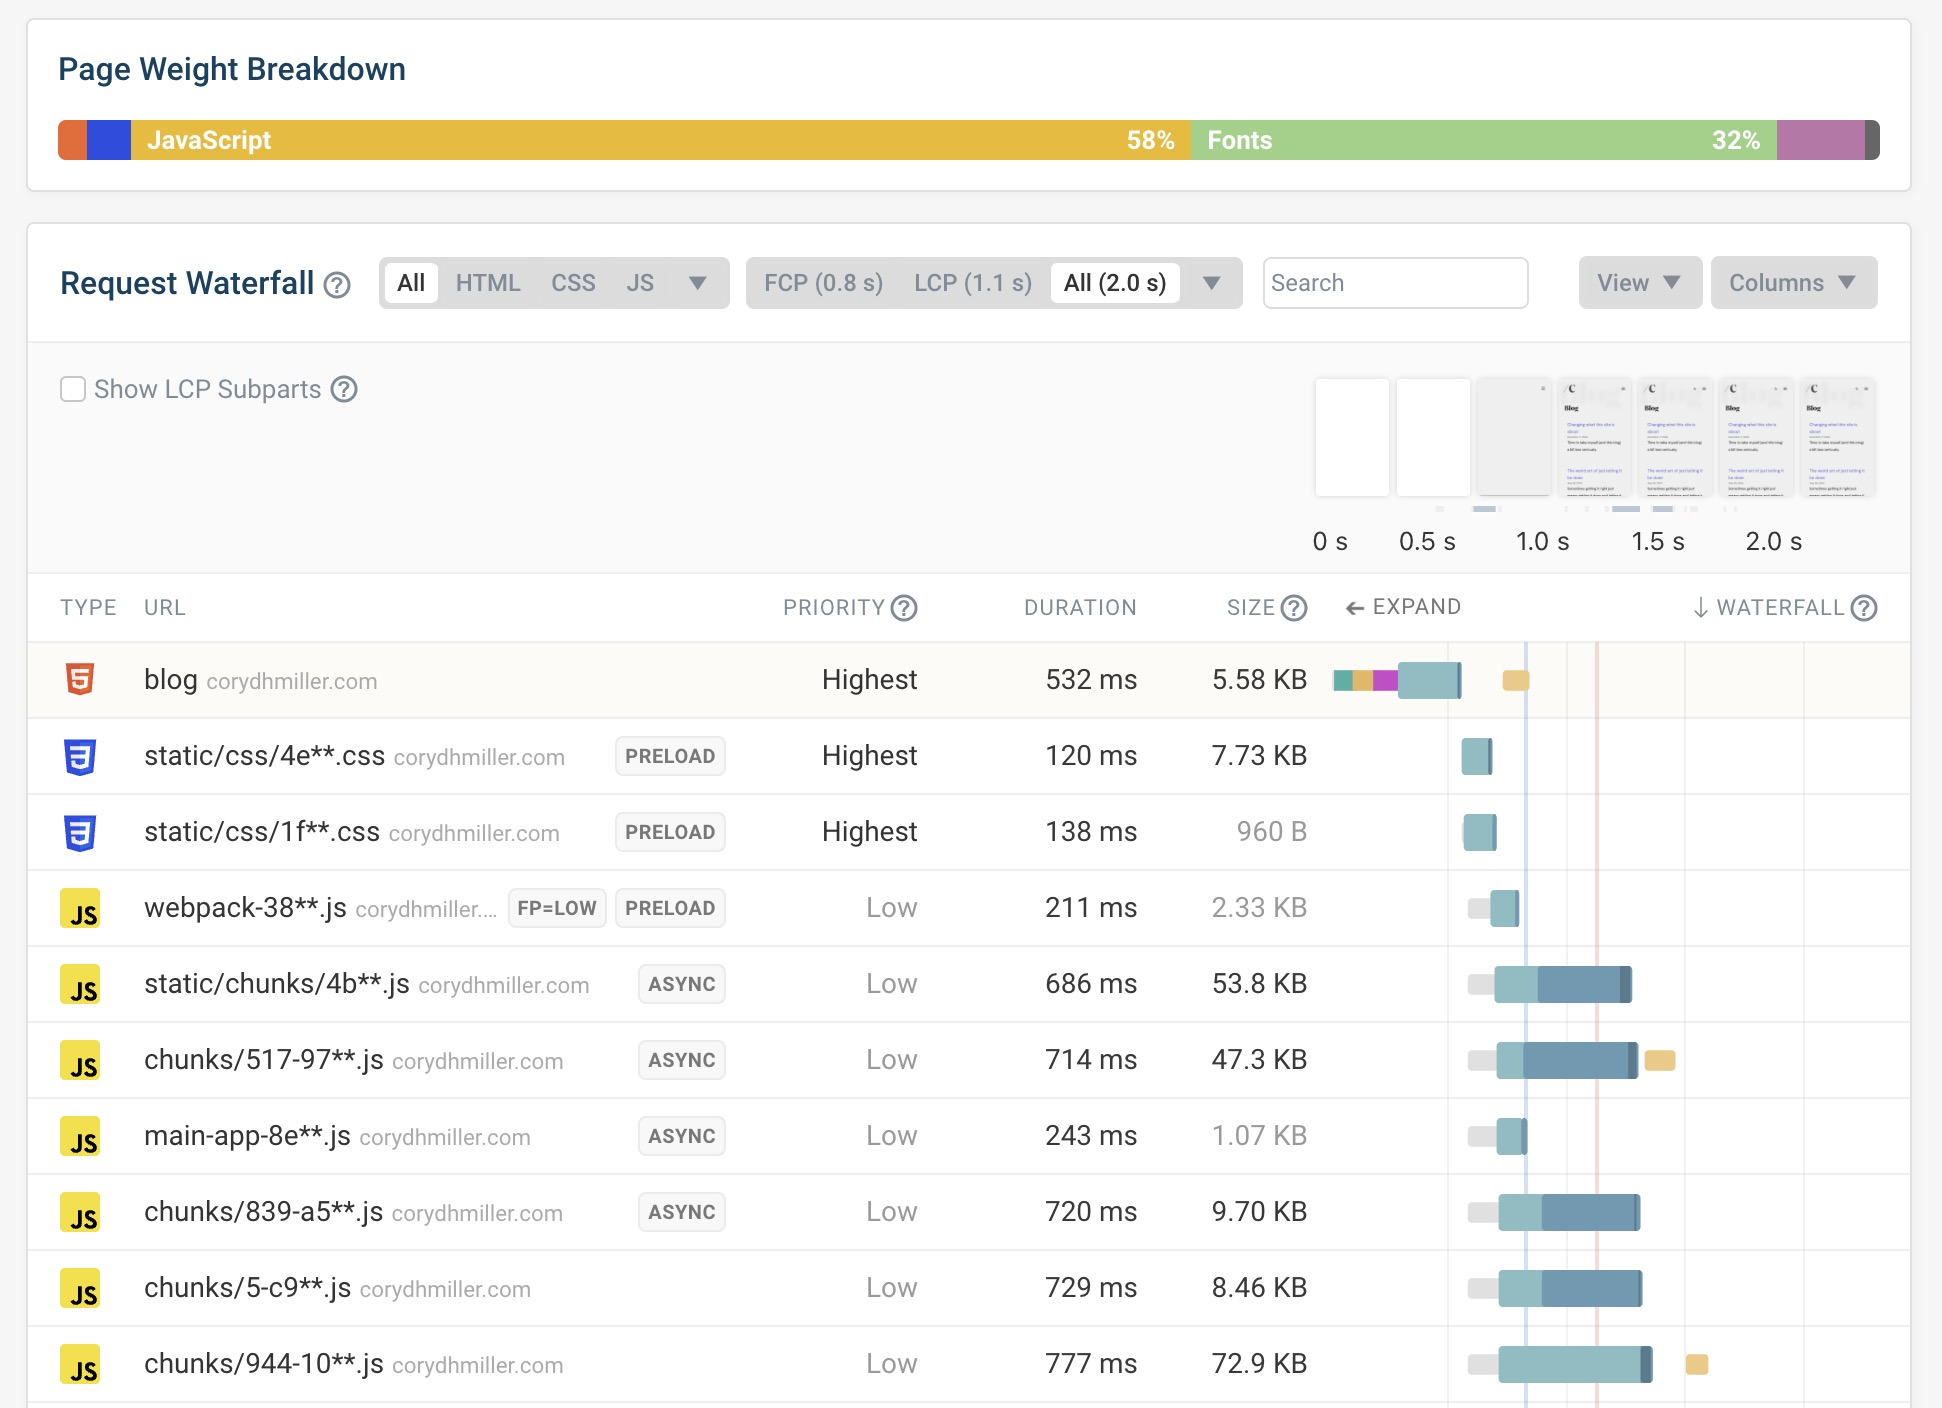Click JS icon of webpack-38**.js row
Screen dimensions: 1942x1408
(x=80, y=908)
